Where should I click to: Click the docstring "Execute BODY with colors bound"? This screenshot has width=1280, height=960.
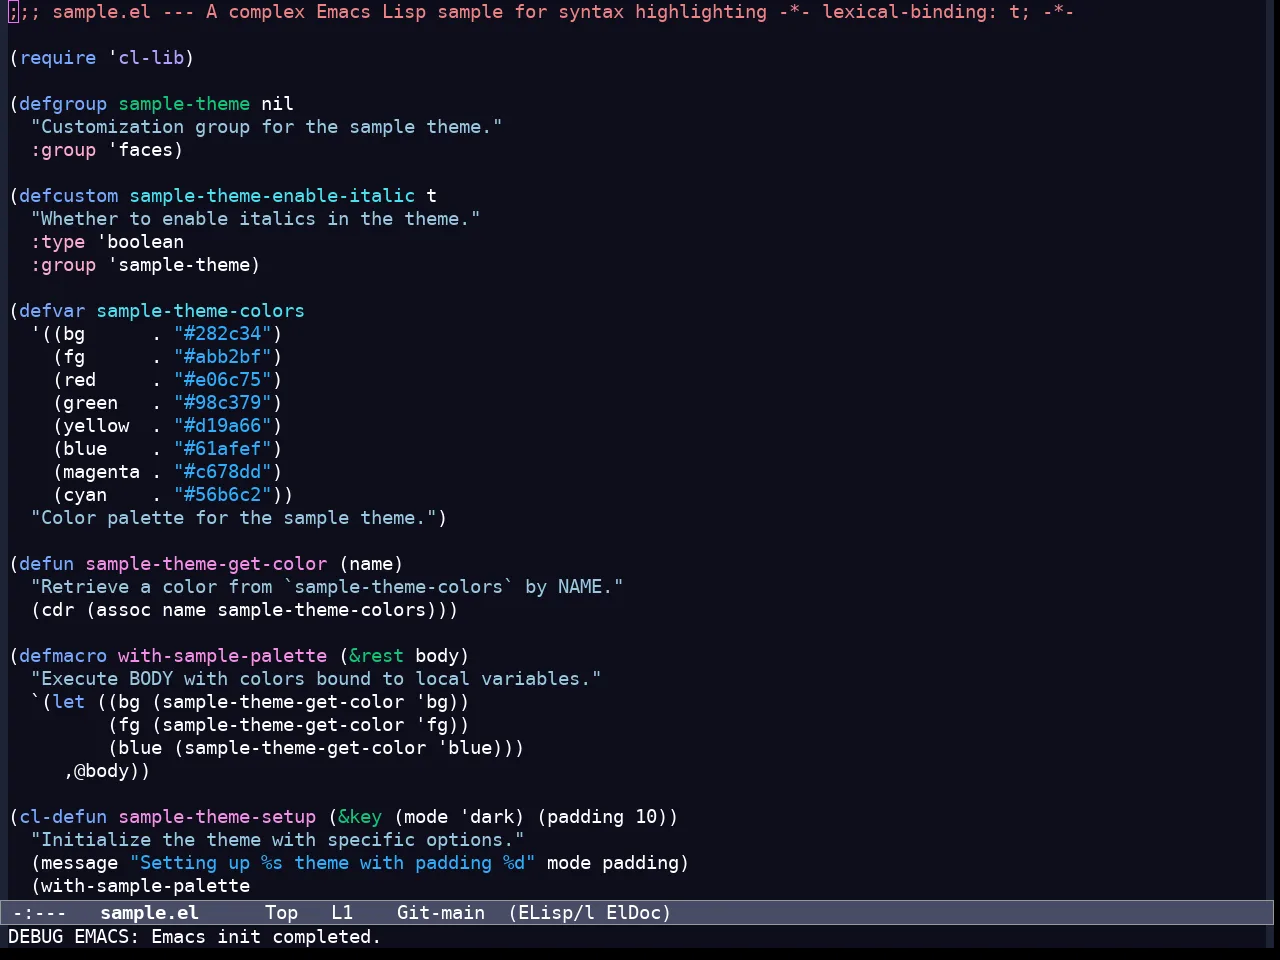316,678
